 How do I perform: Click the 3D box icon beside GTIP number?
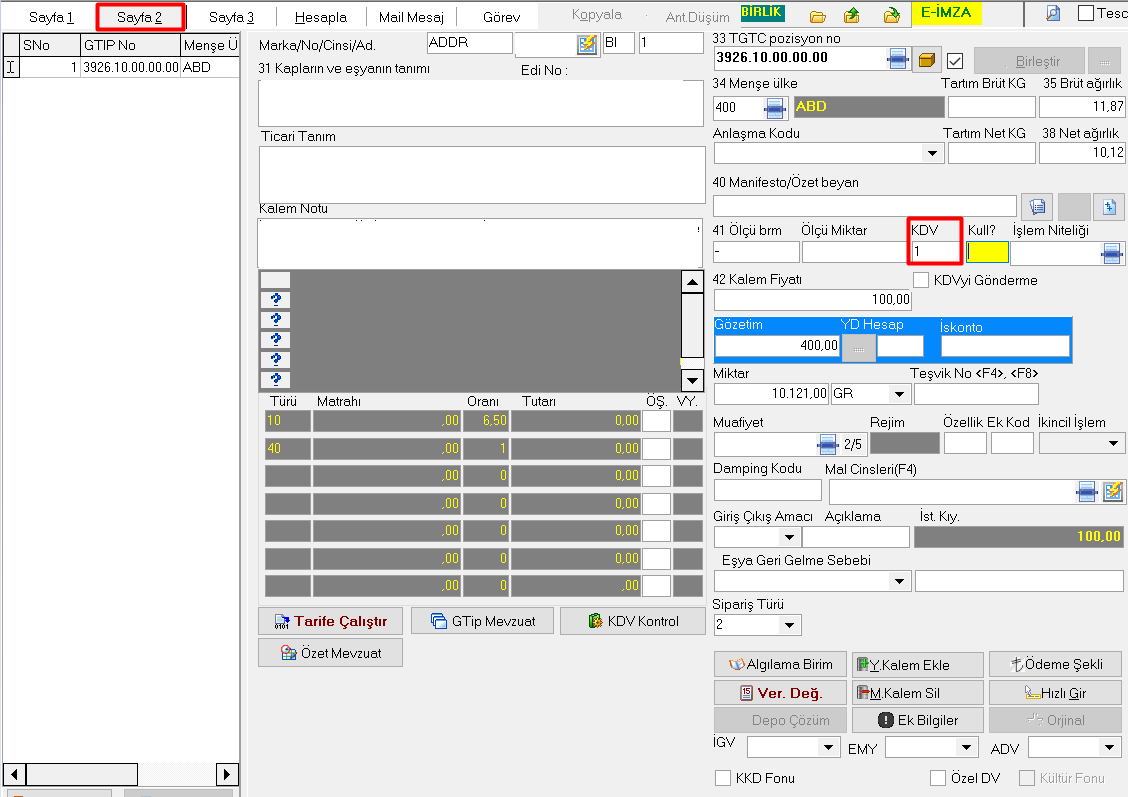(927, 59)
